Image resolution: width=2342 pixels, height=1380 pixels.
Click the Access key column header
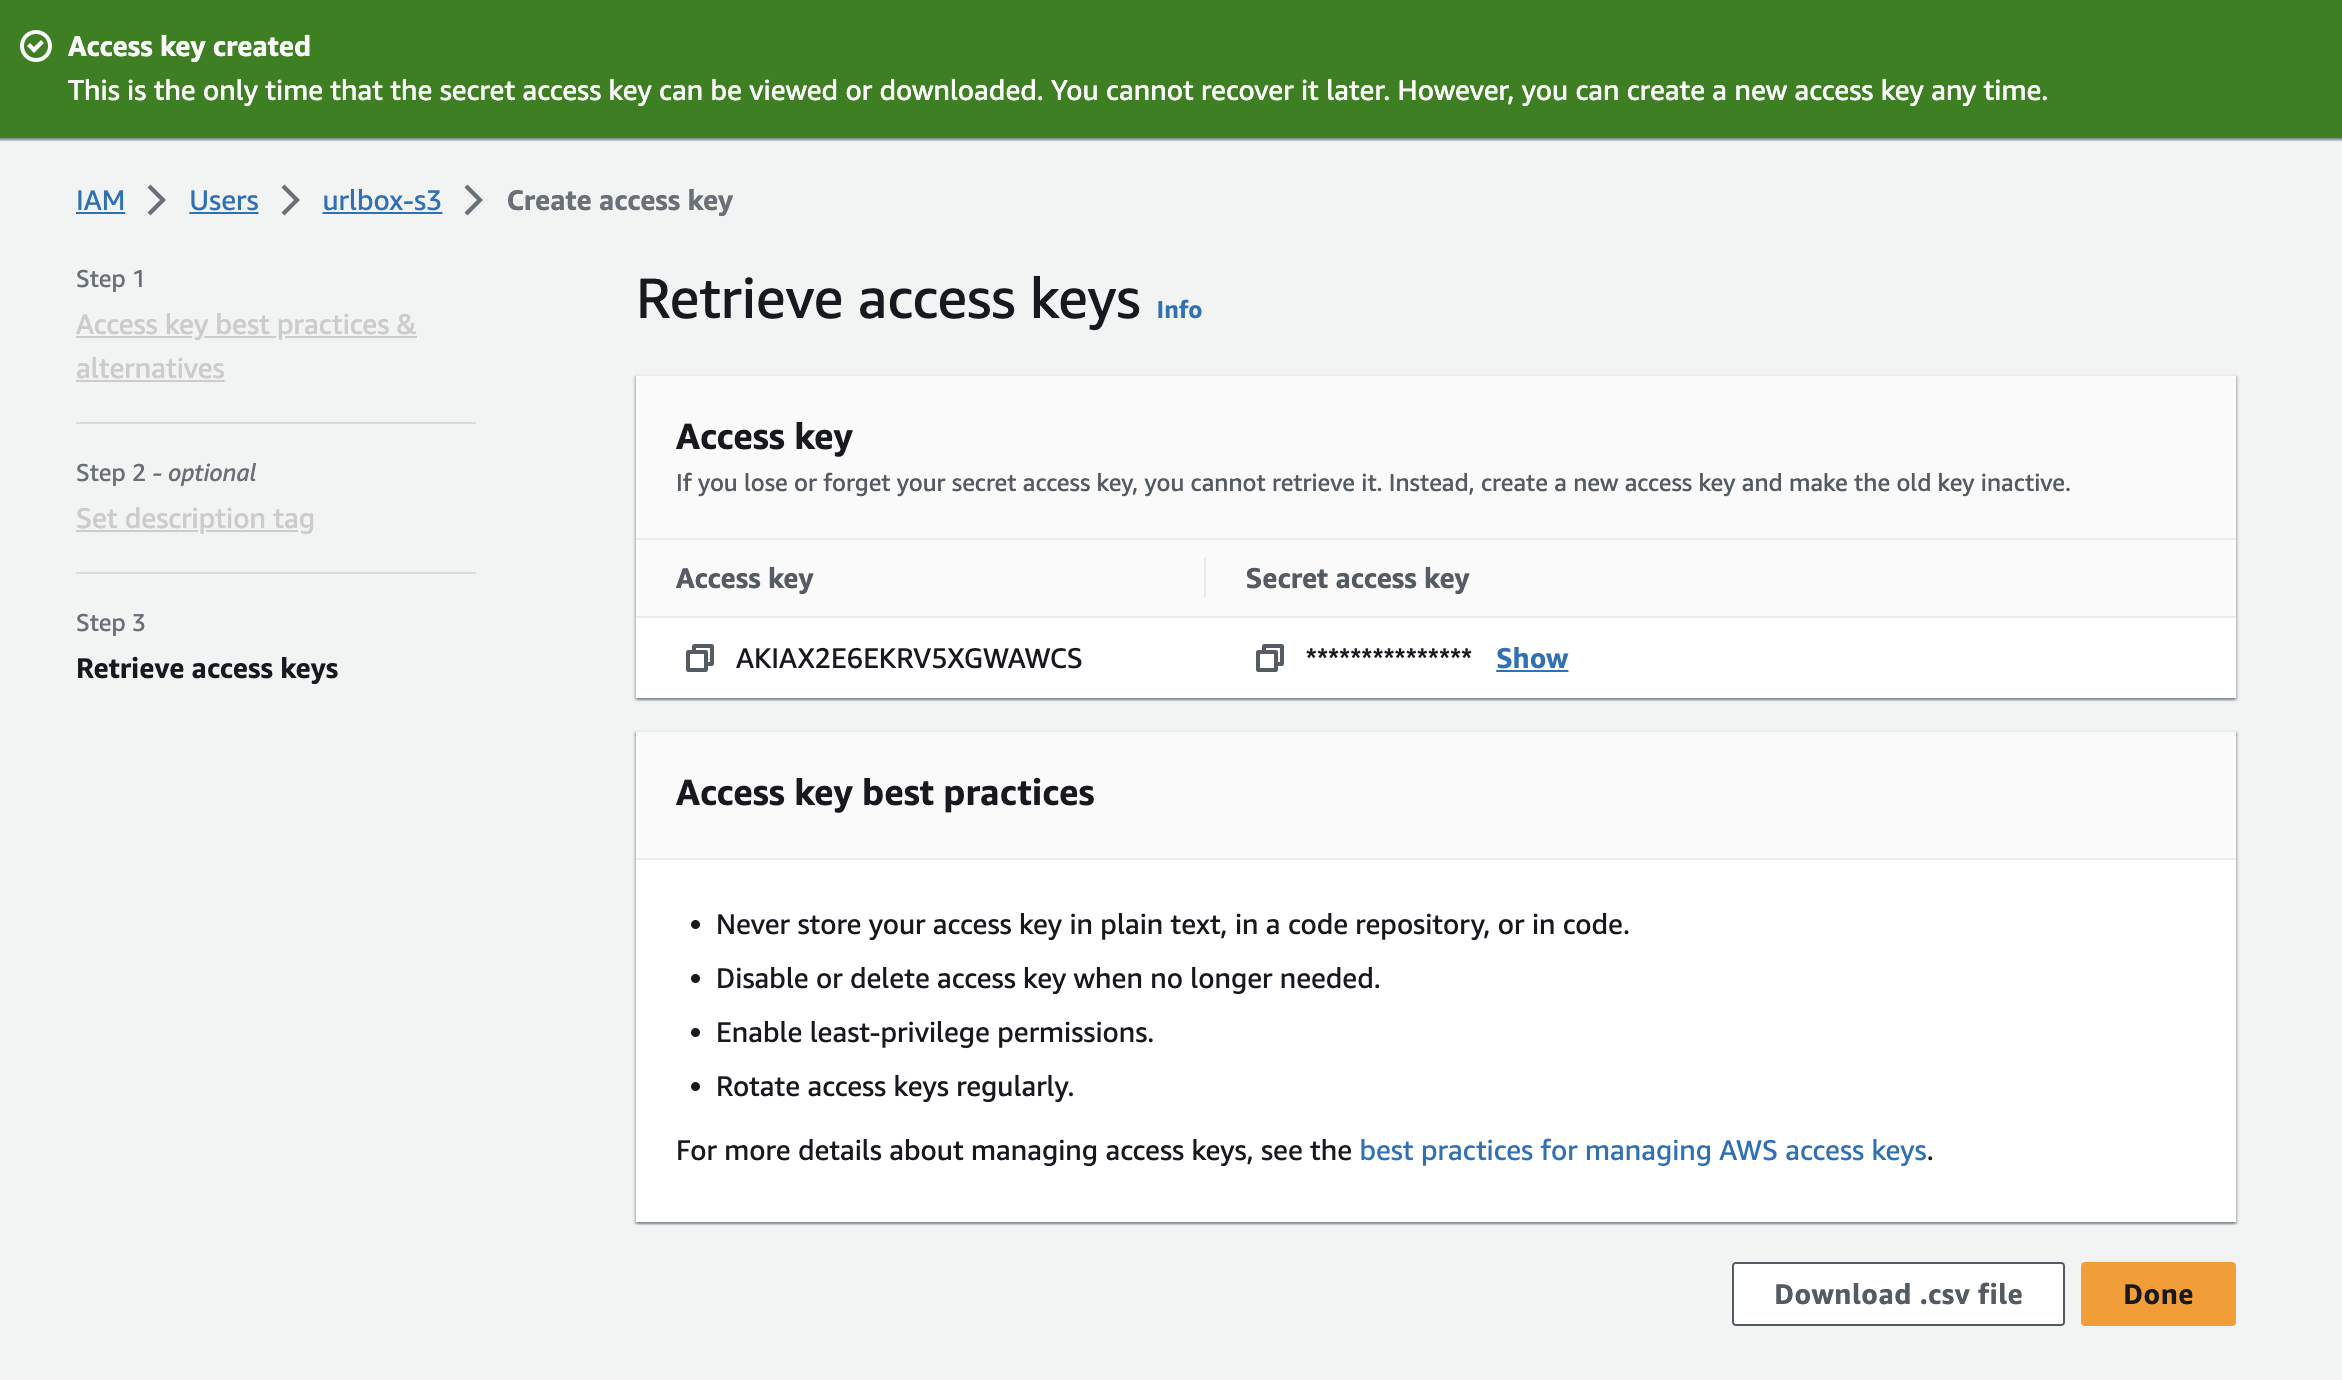[x=744, y=578]
